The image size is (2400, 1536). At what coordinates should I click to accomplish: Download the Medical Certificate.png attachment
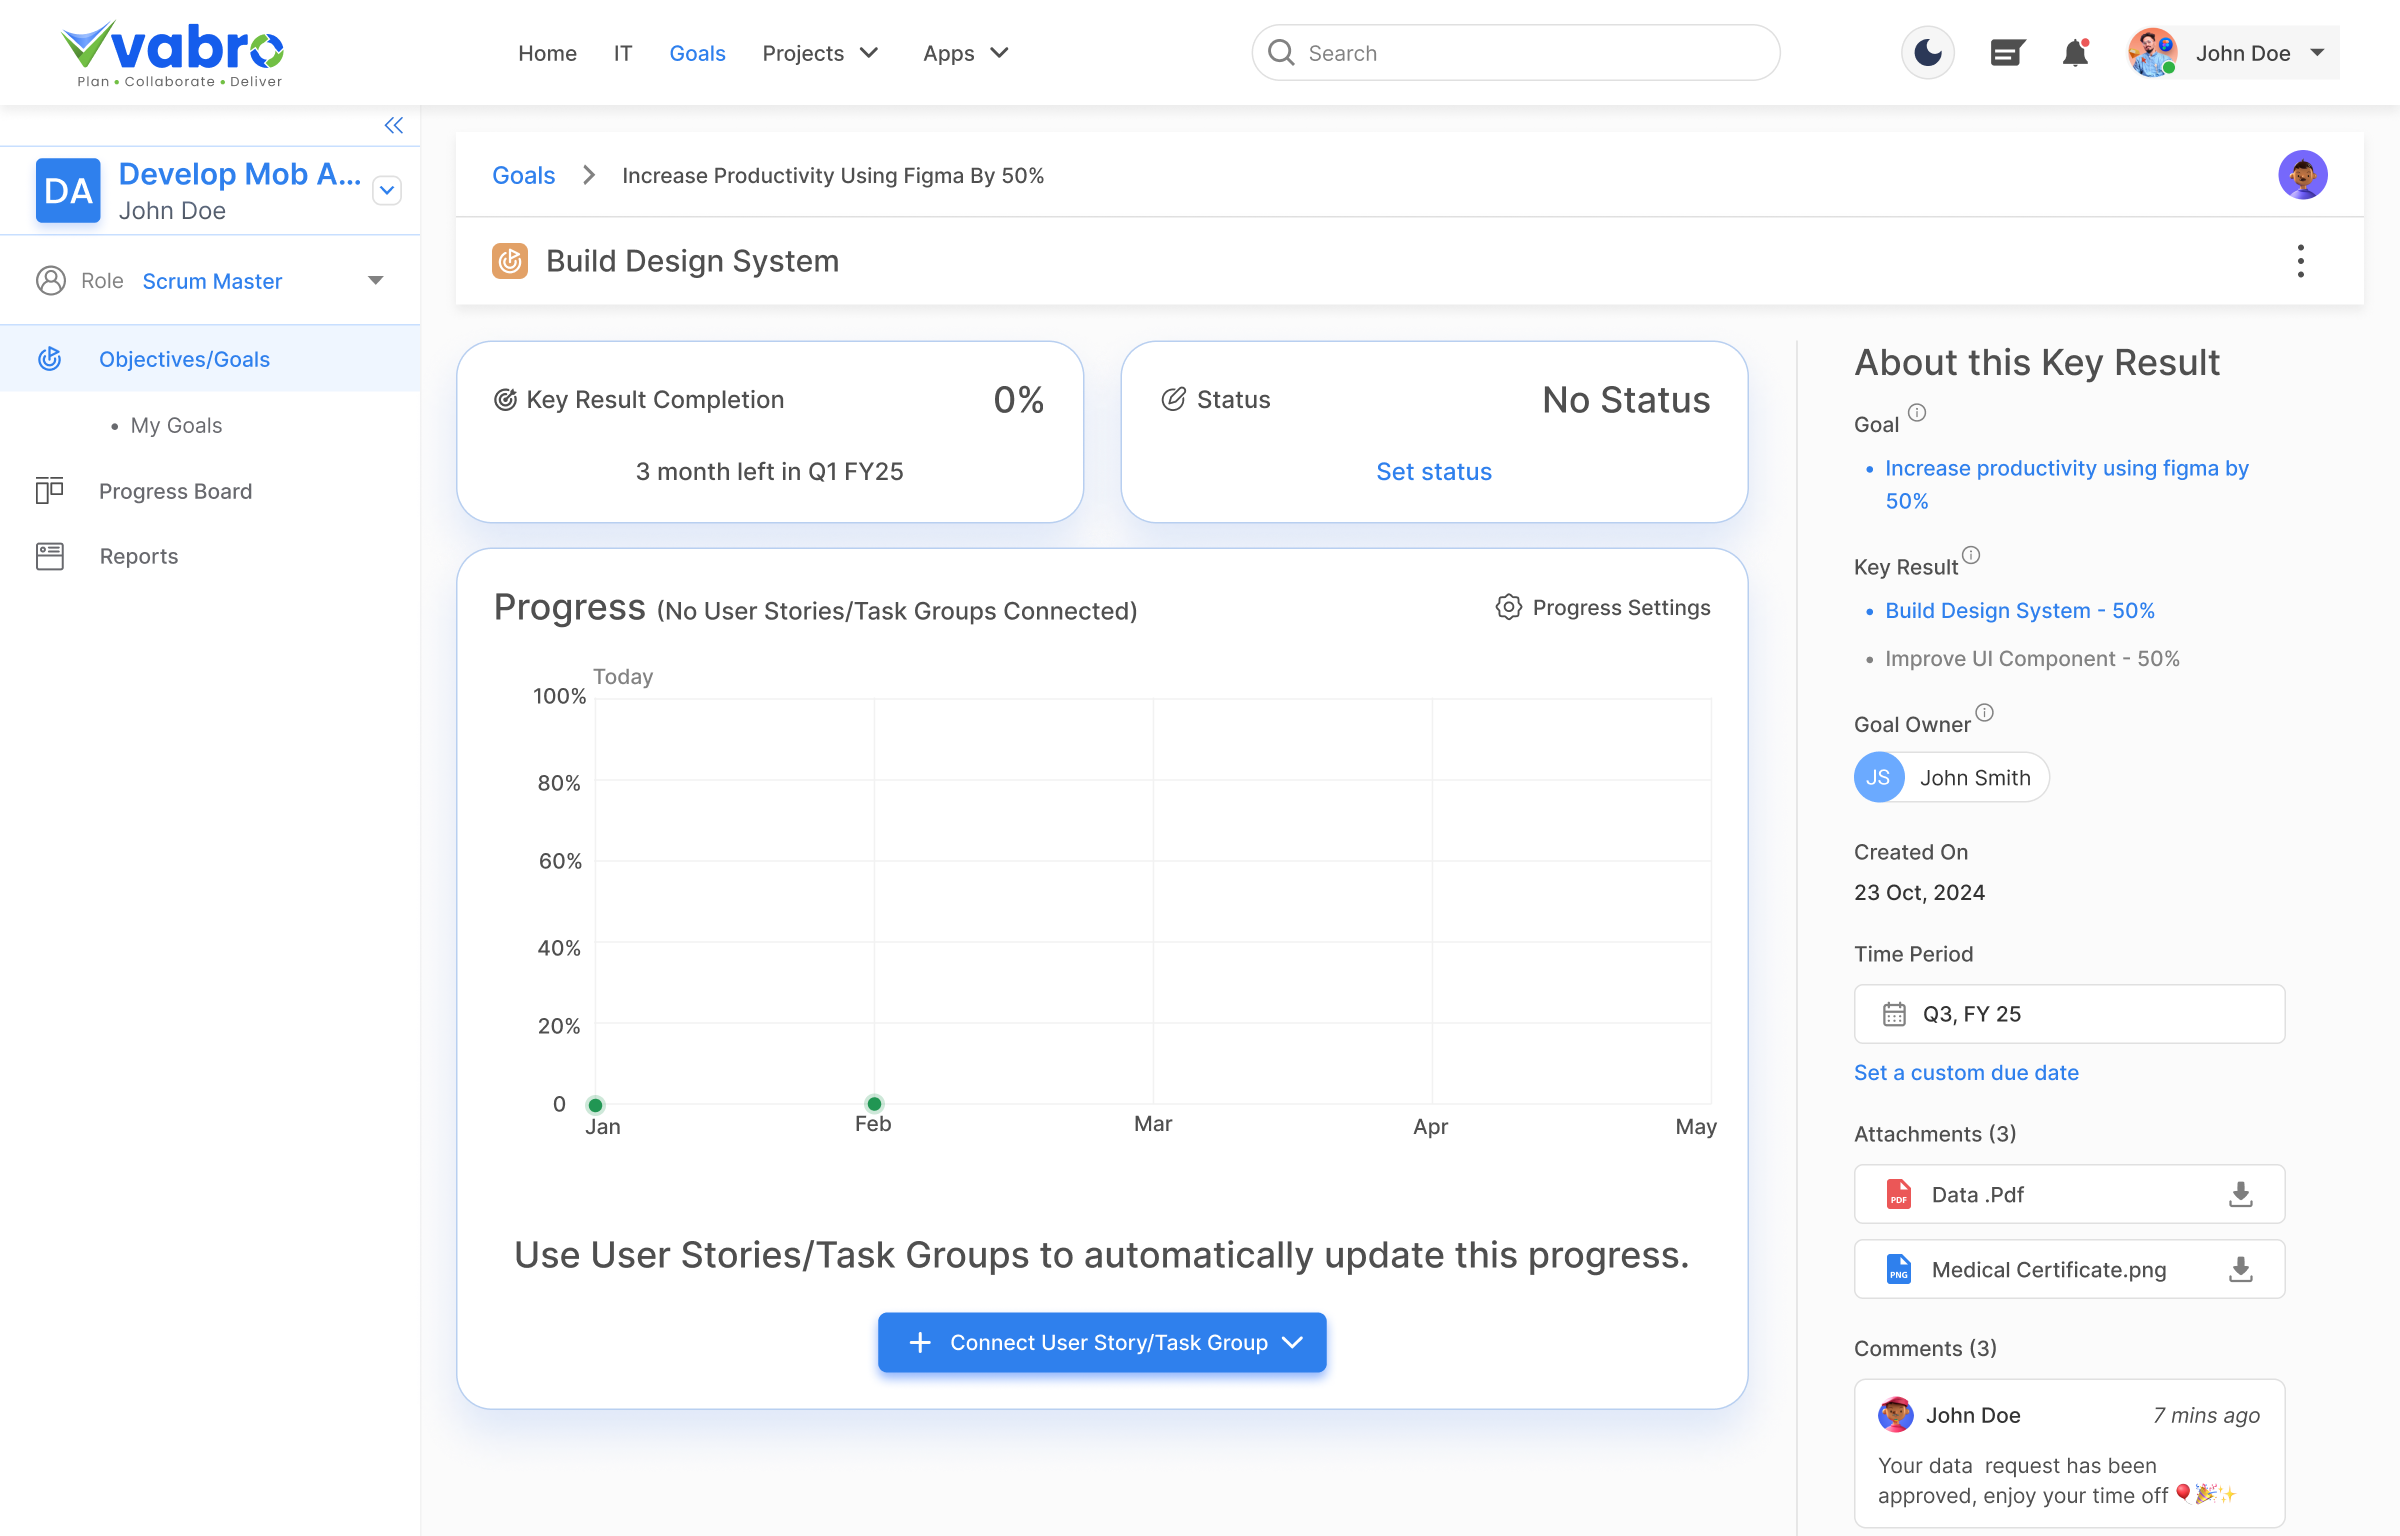pyautogui.click(x=2240, y=1269)
